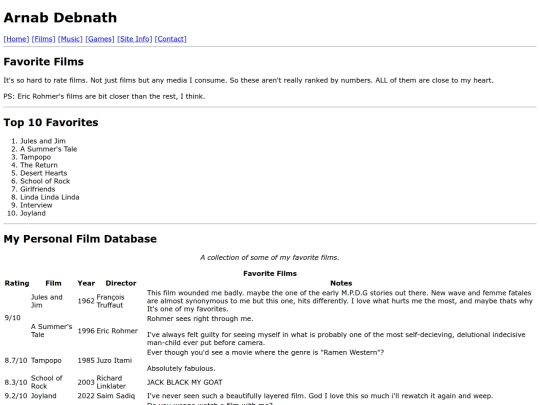Image resolution: width=540 pixels, height=405 pixels.
Task: Click 'Tampopo' in the numbered favorites list
Action: [x=35, y=157]
